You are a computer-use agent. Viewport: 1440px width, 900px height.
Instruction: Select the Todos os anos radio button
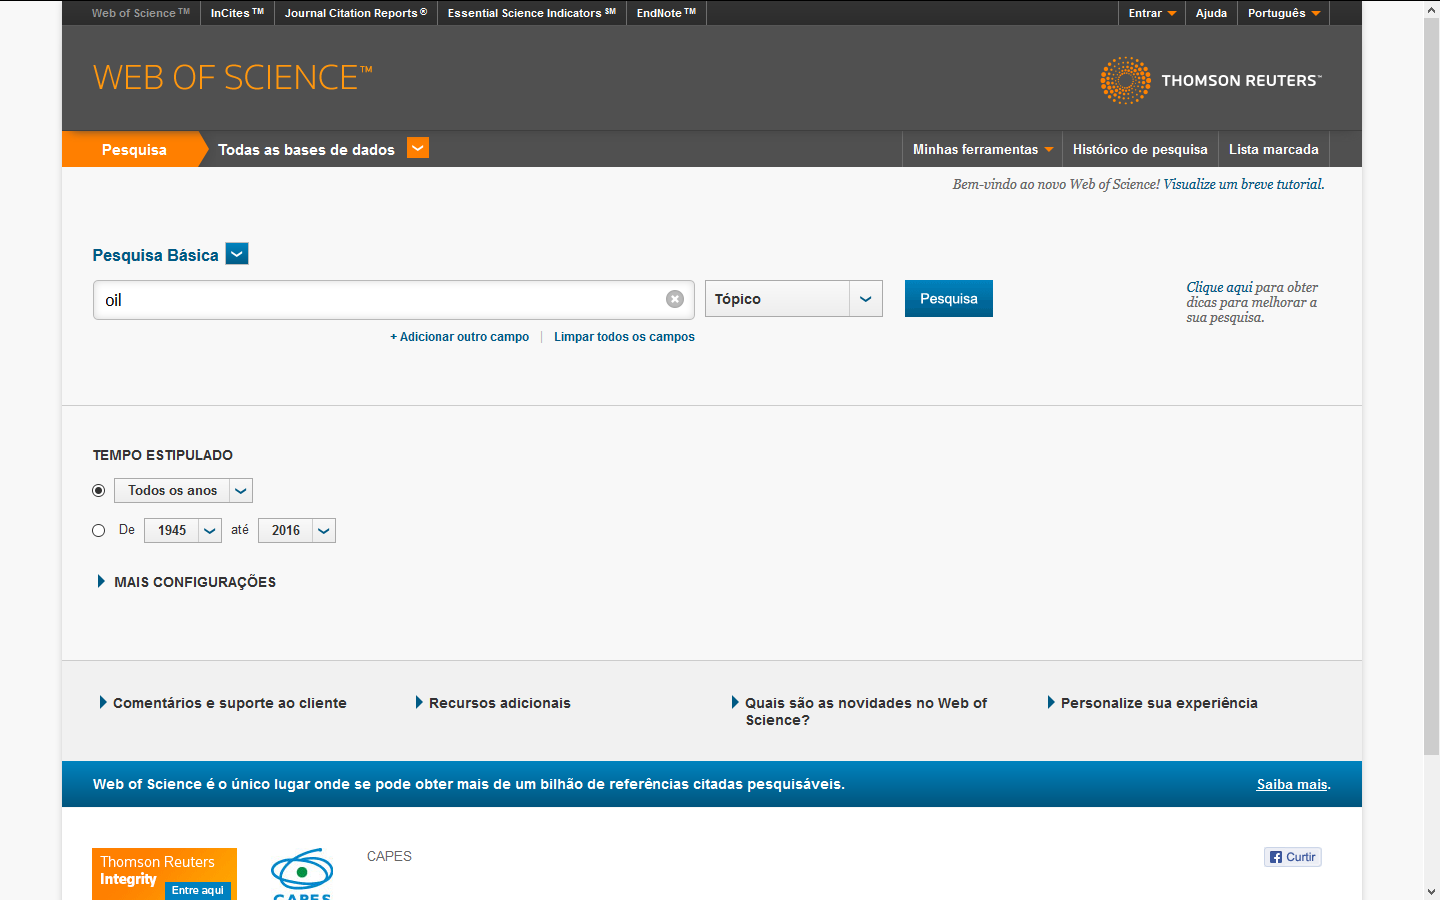tap(98, 490)
